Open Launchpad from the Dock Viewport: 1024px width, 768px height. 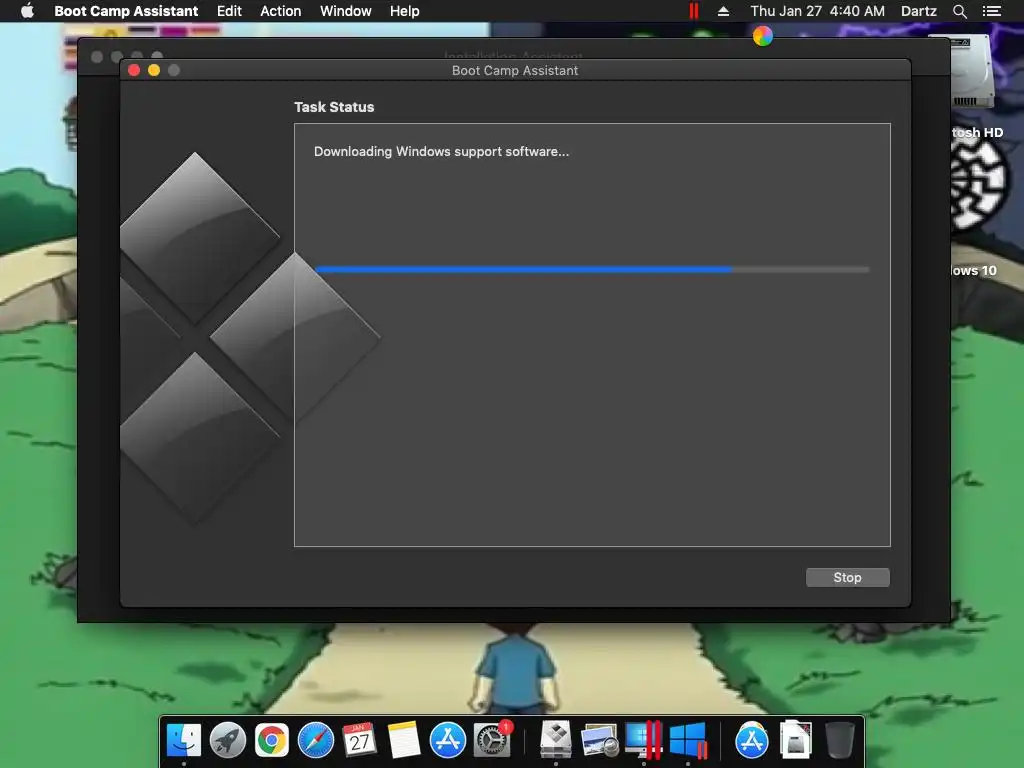click(x=228, y=740)
